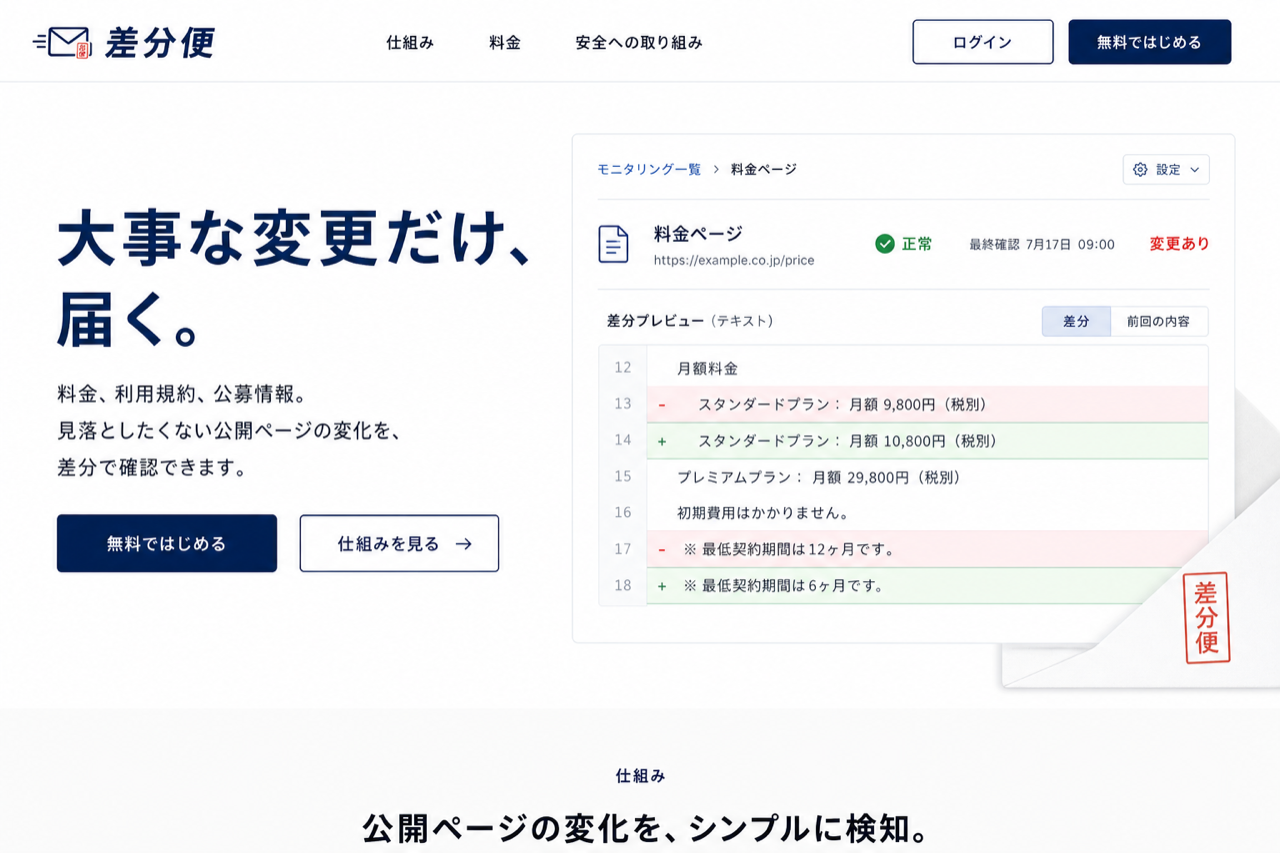Click the 差分プレビュー (テキスト) heading
Image resolution: width=1280 pixels, height=853 pixels.
coord(690,321)
